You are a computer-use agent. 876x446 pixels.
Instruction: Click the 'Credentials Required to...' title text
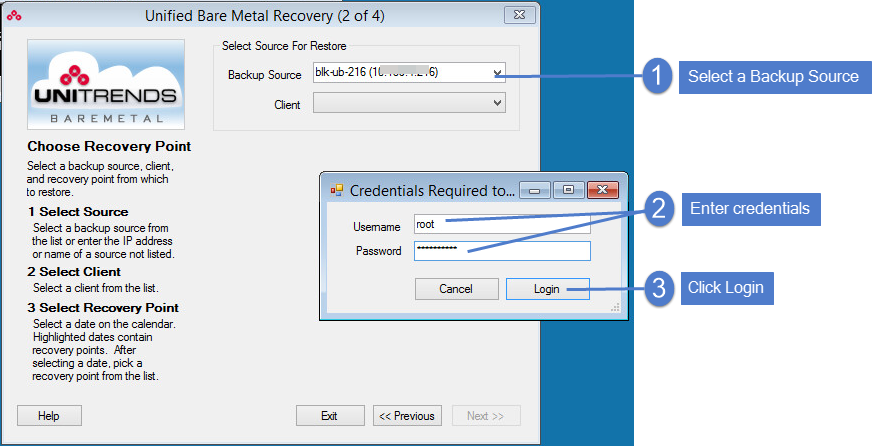[432, 191]
